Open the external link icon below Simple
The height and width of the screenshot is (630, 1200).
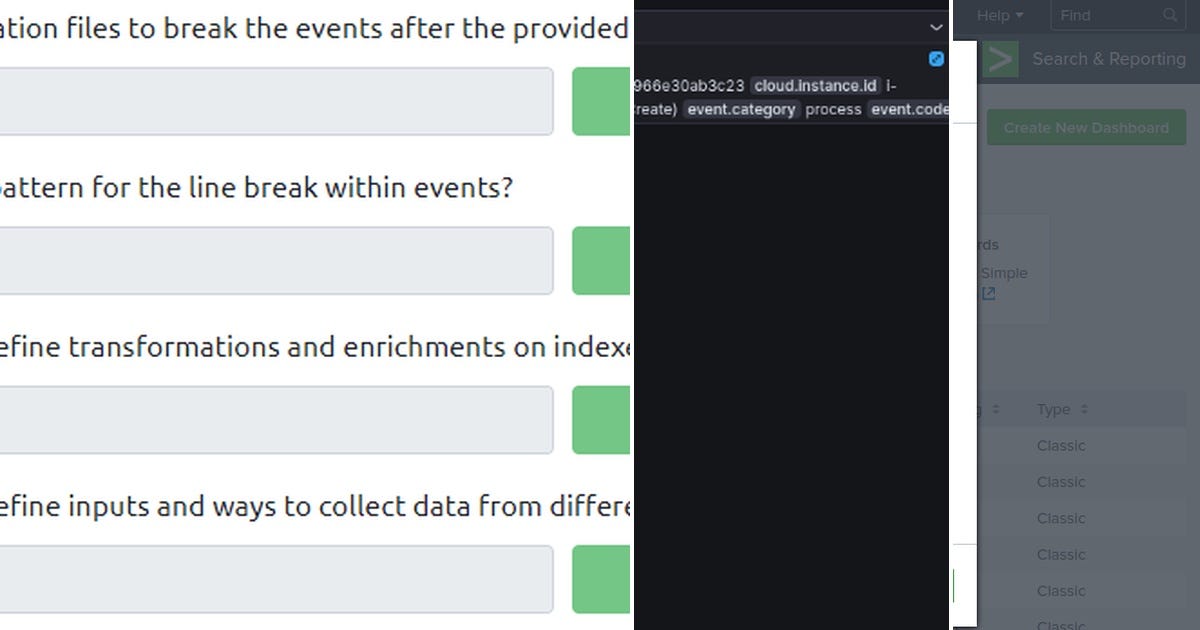click(988, 293)
